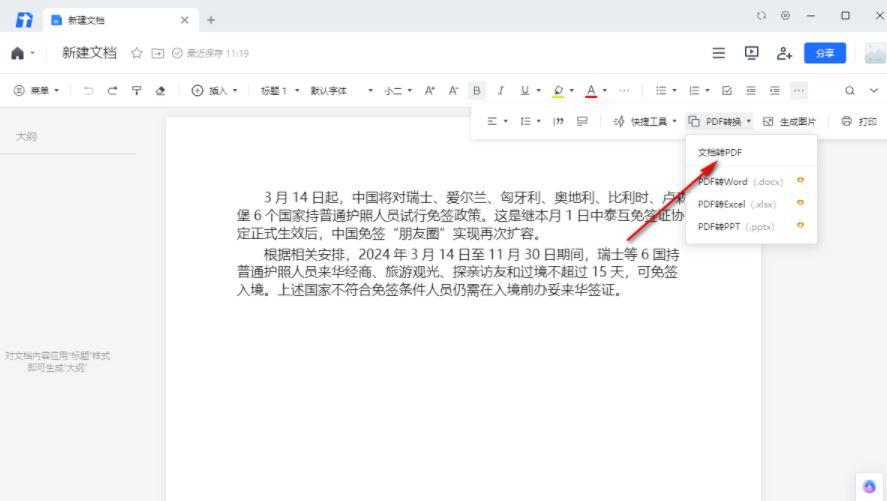Click the clear formatting eraser icon

(x=161, y=90)
